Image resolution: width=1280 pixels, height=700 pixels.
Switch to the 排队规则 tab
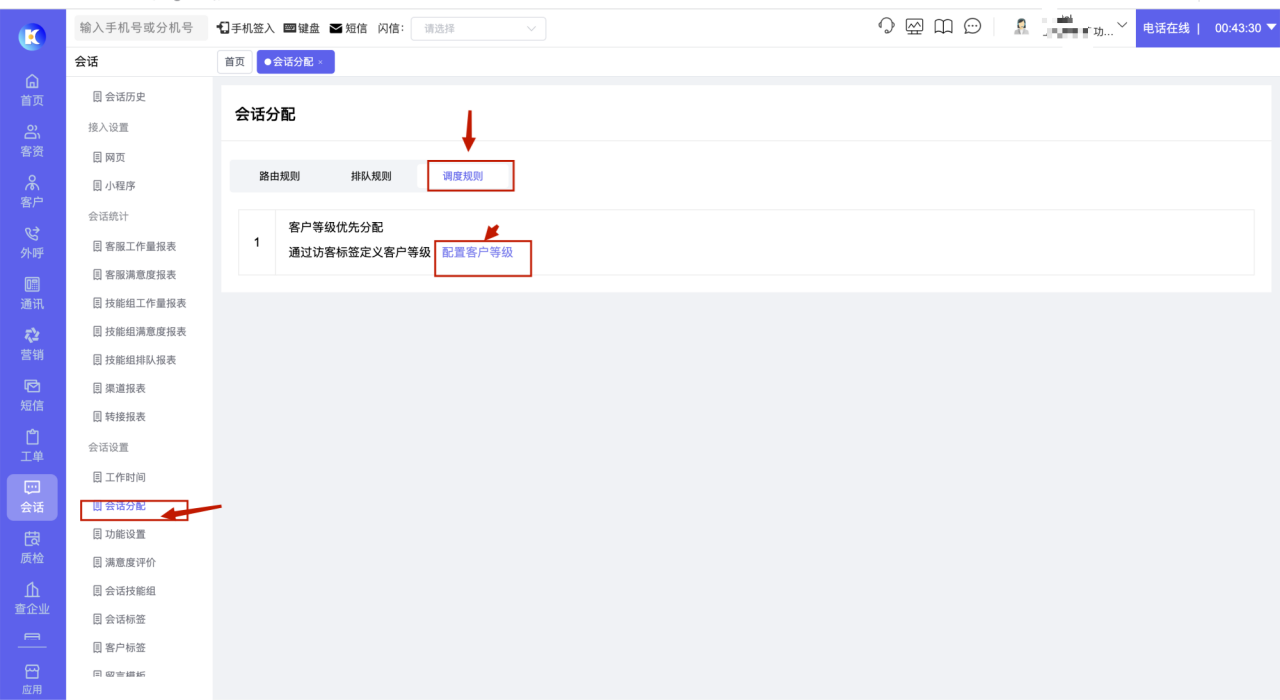point(371,176)
